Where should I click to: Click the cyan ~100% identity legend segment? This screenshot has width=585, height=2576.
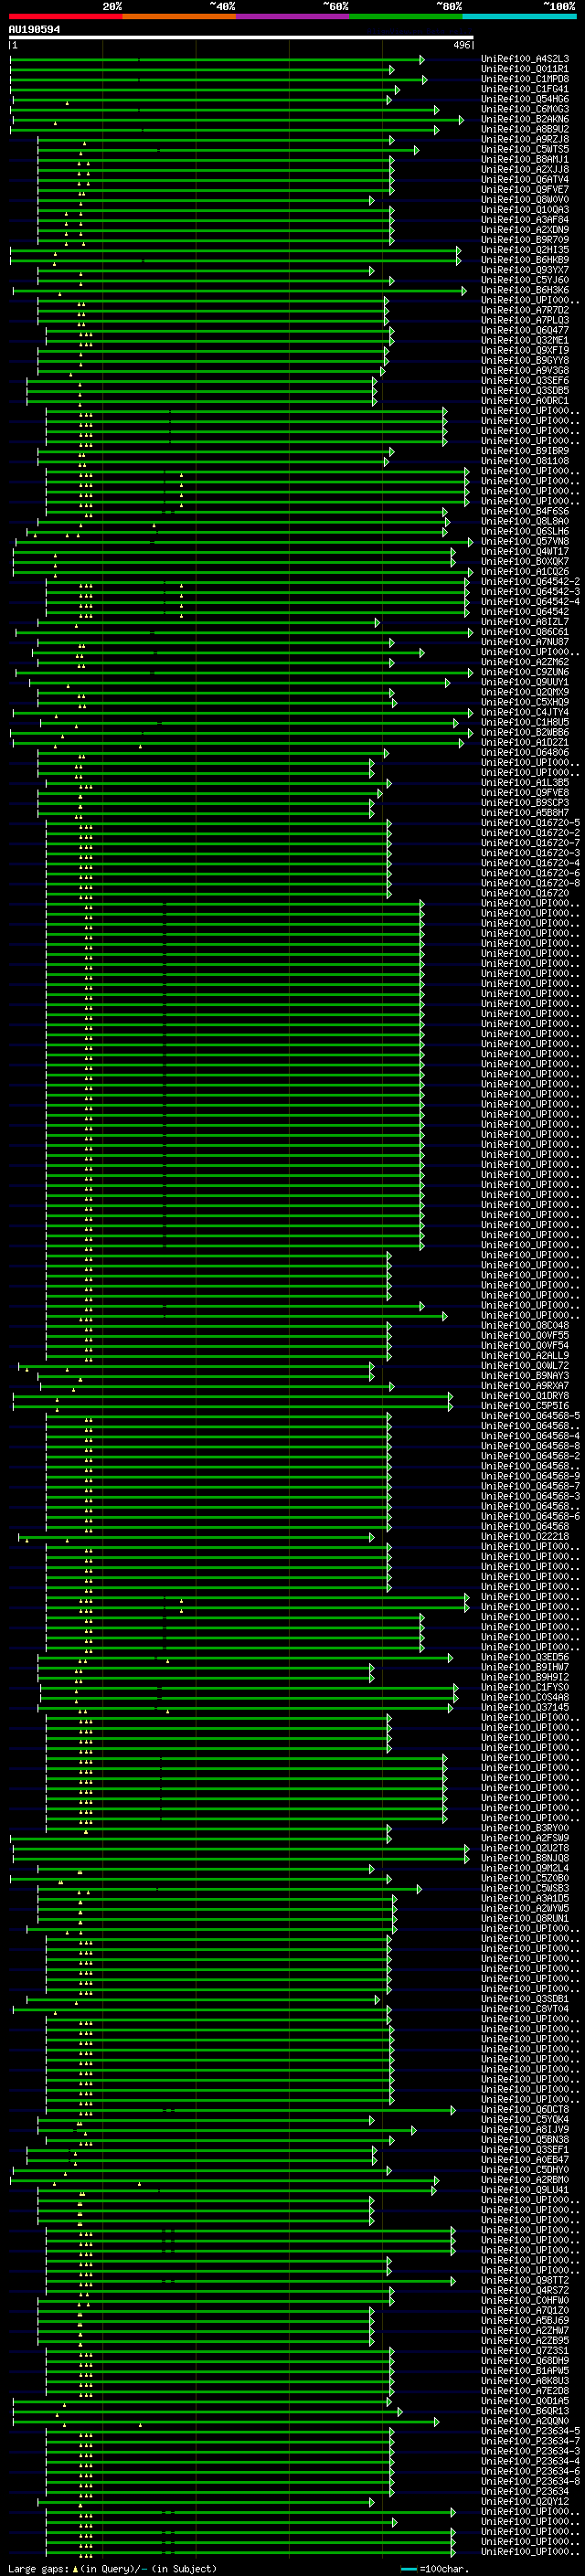pyautogui.click(x=520, y=16)
